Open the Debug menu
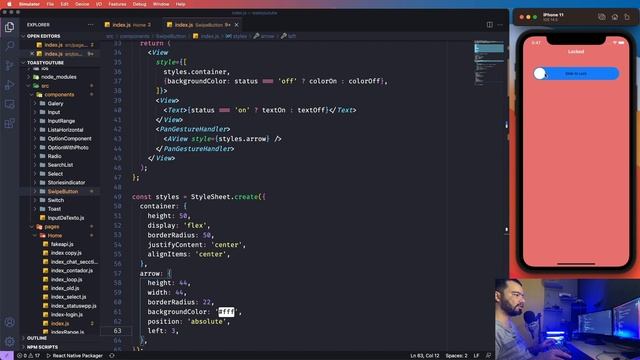Image resolution: width=640 pixels, height=360 pixels. [x=140, y=4]
